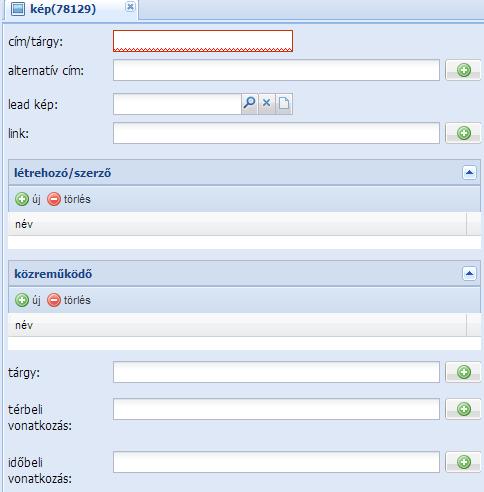Viewport: 484px width, 492px height.
Task: Add another alternatív cím with green plus
Action: (463, 70)
